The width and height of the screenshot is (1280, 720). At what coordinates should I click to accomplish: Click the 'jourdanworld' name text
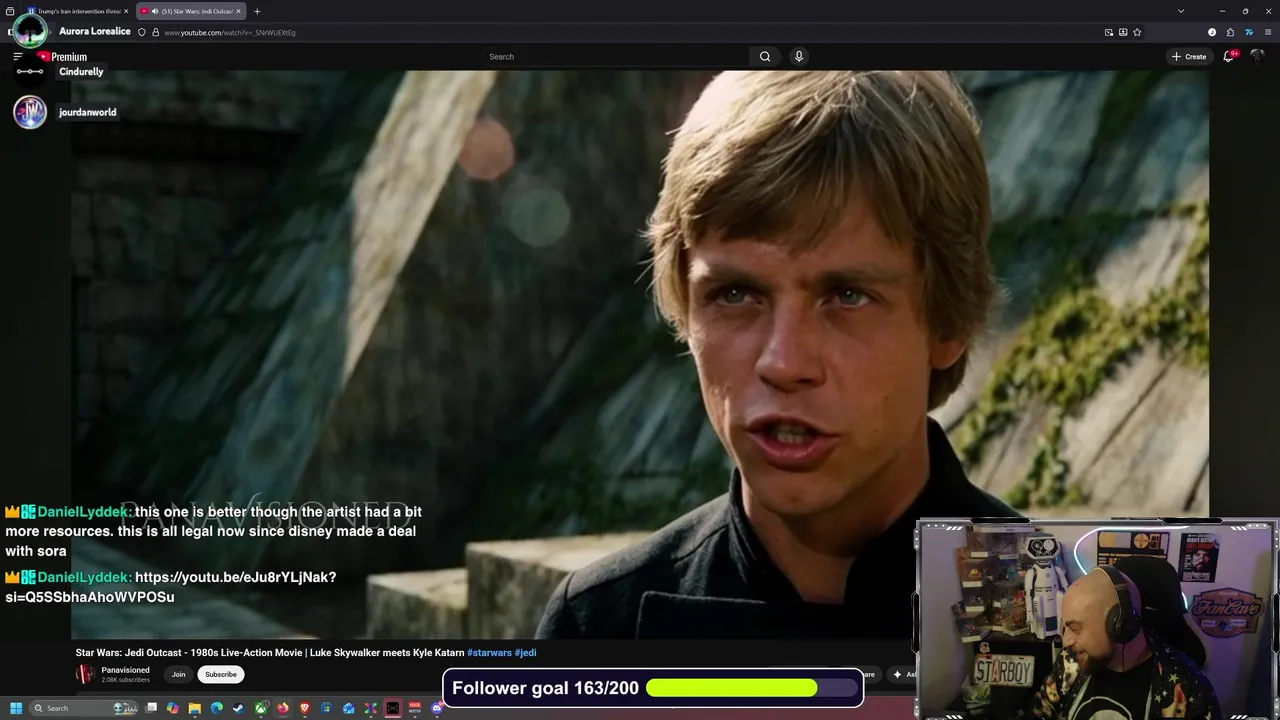(x=87, y=112)
